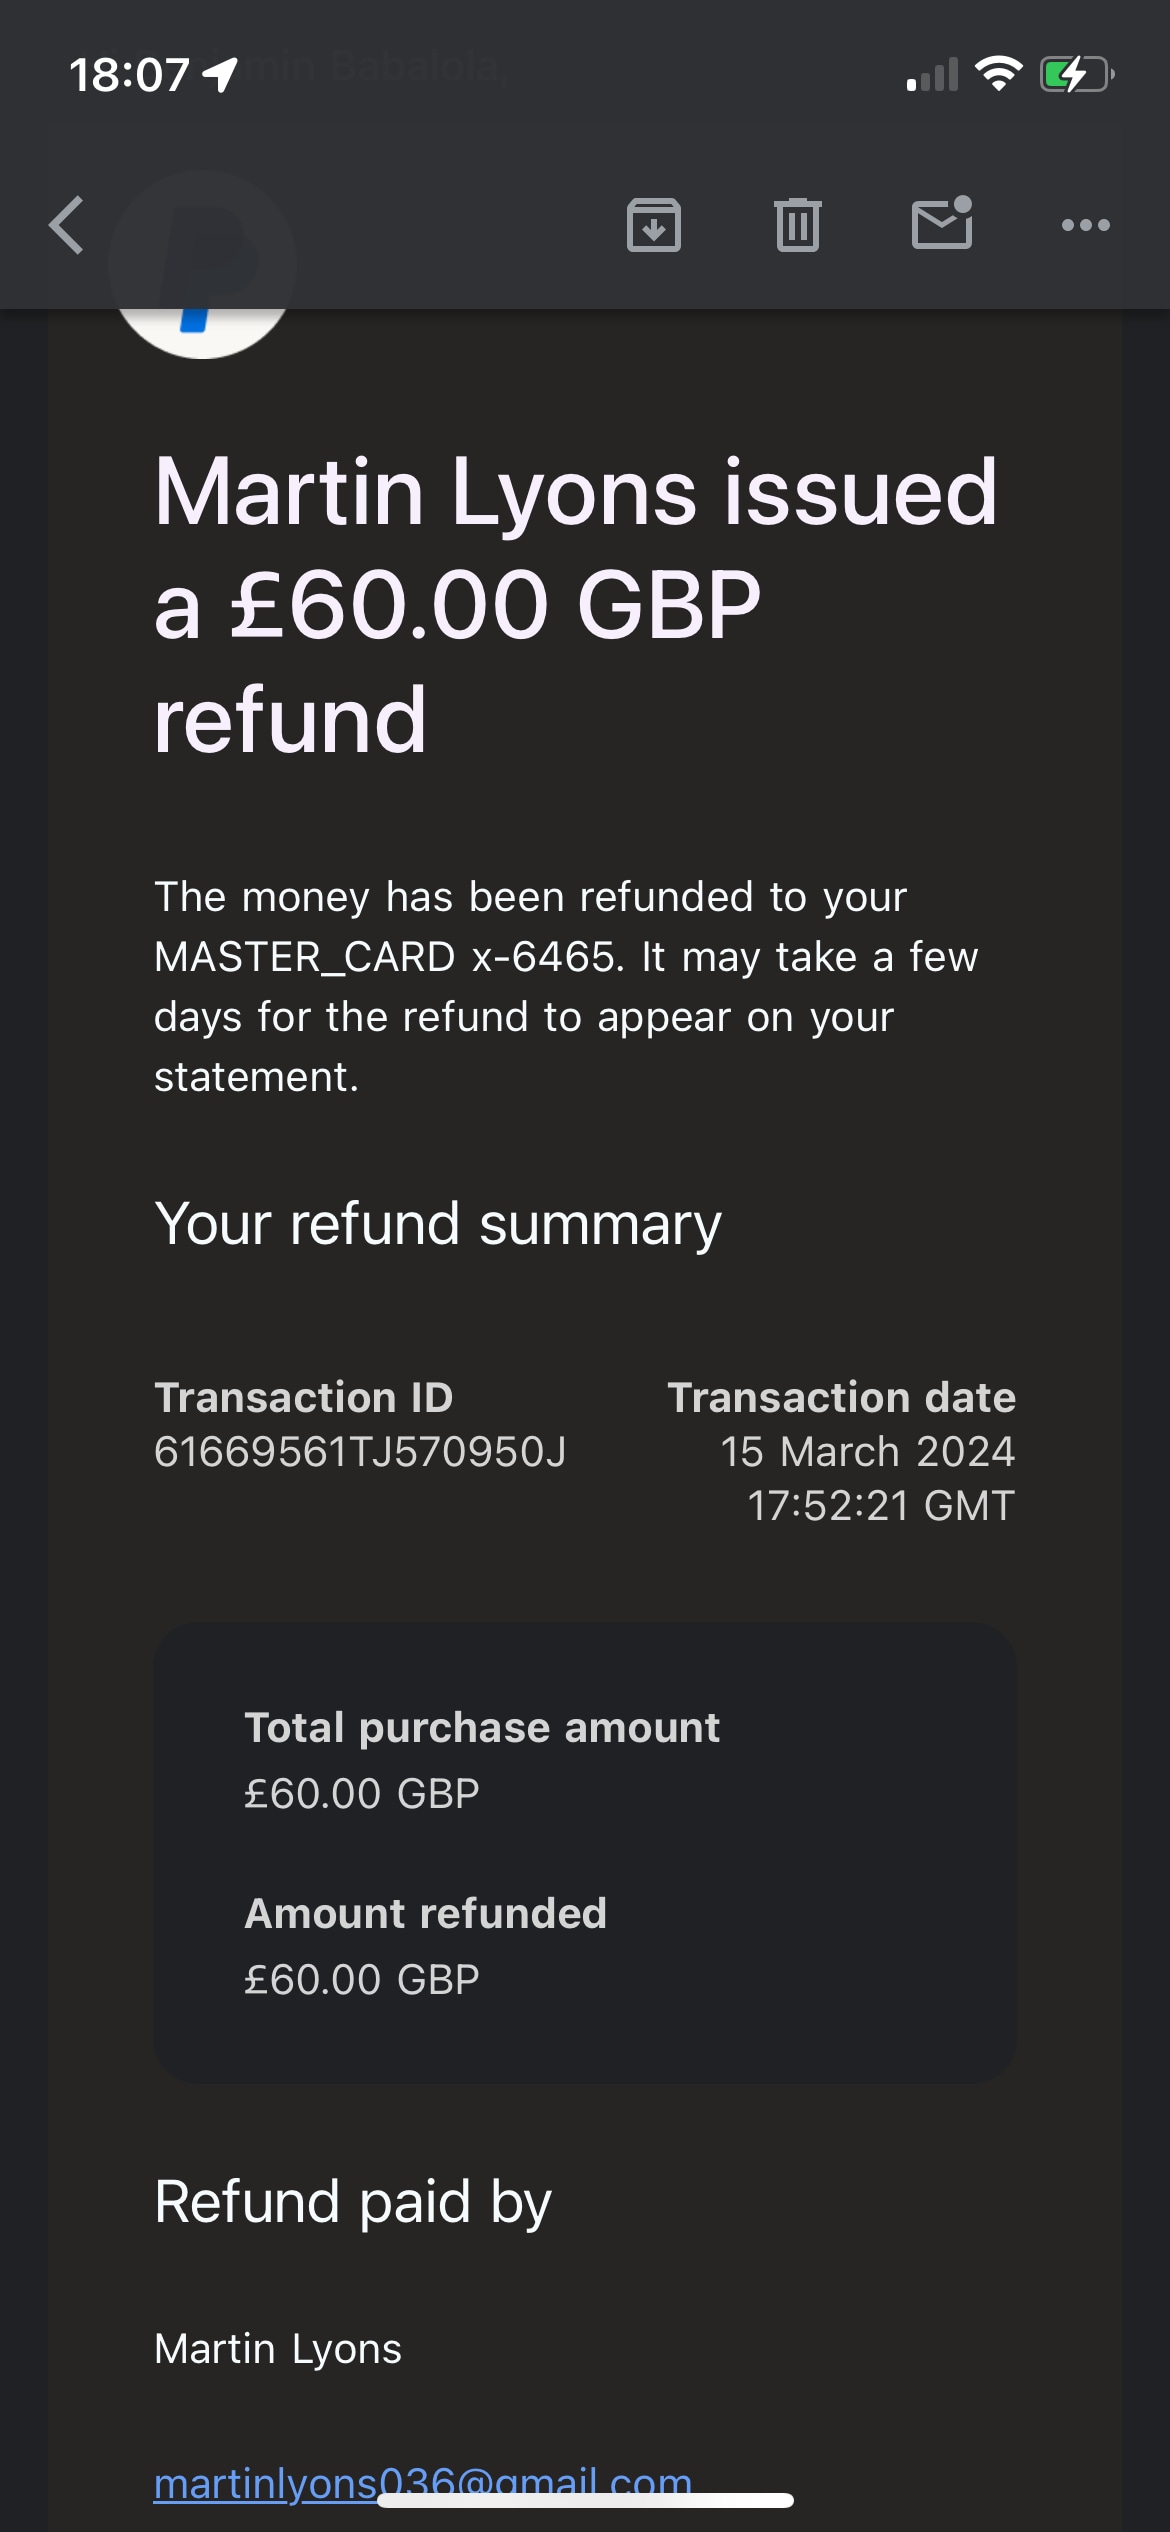Tap the Amount refunded £60.00 GBP value
Viewport: 1170px width, 2532px height.
362,1979
